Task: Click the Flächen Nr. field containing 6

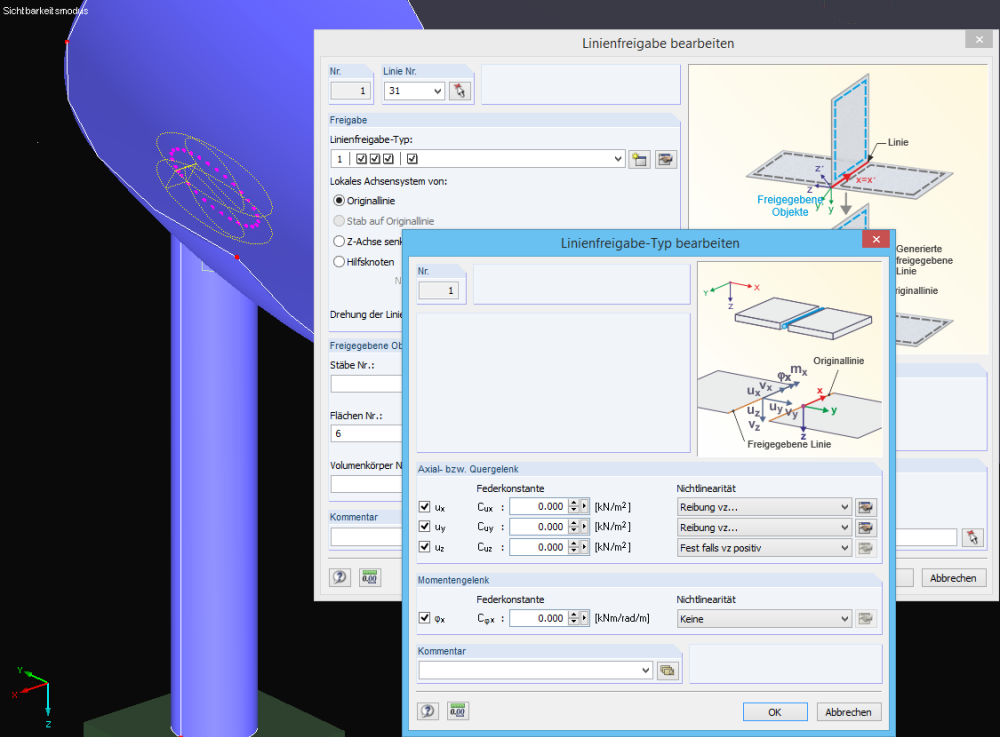Action: click(x=367, y=434)
